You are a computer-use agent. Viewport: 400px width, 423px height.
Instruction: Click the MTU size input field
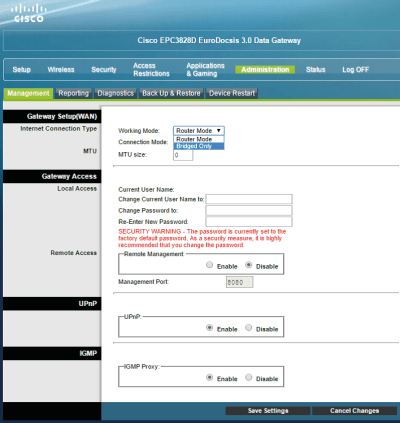tap(183, 155)
